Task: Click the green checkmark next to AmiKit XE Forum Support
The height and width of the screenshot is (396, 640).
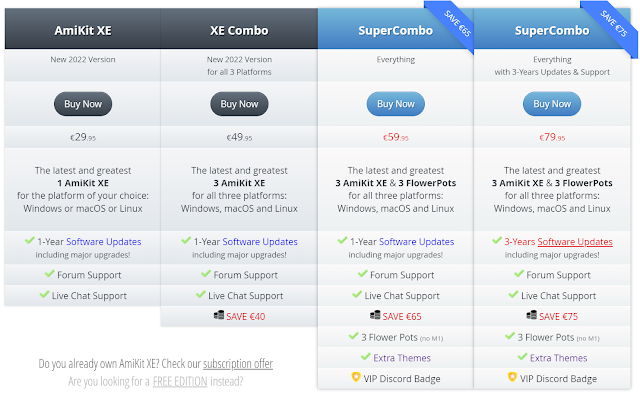Action: point(49,274)
